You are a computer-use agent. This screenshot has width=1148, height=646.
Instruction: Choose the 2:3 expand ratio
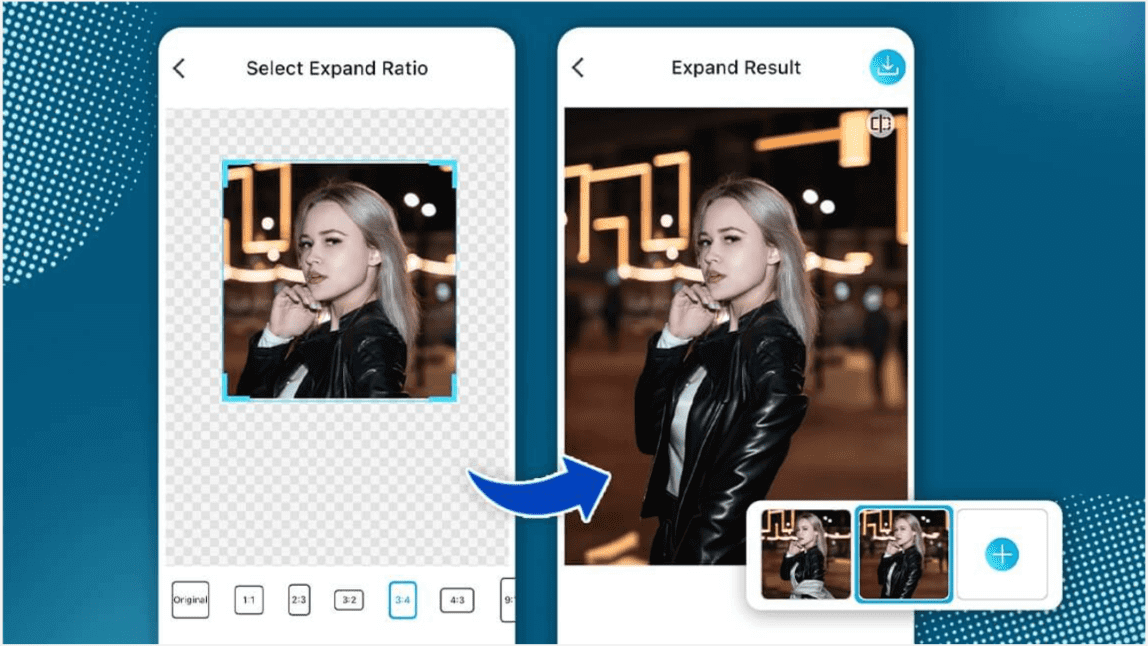pyautogui.click(x=299, y=600)
